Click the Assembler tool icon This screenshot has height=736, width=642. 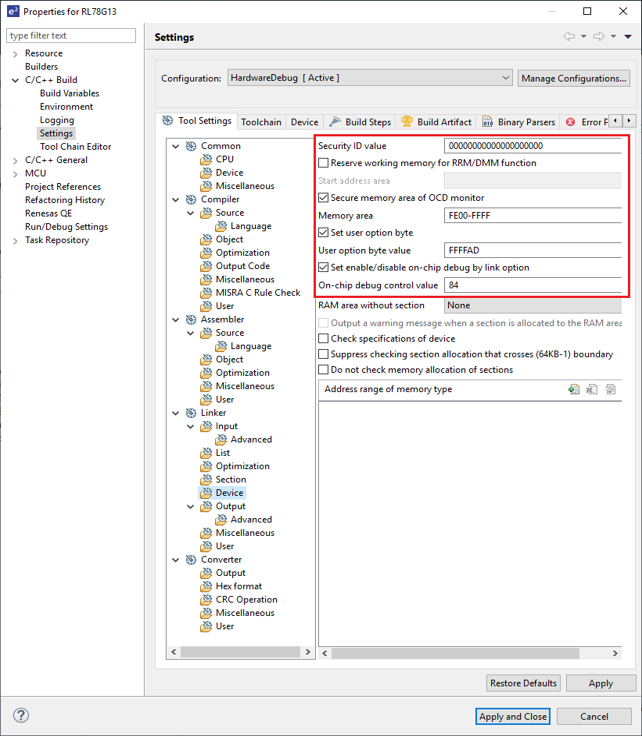pos(191,320)
